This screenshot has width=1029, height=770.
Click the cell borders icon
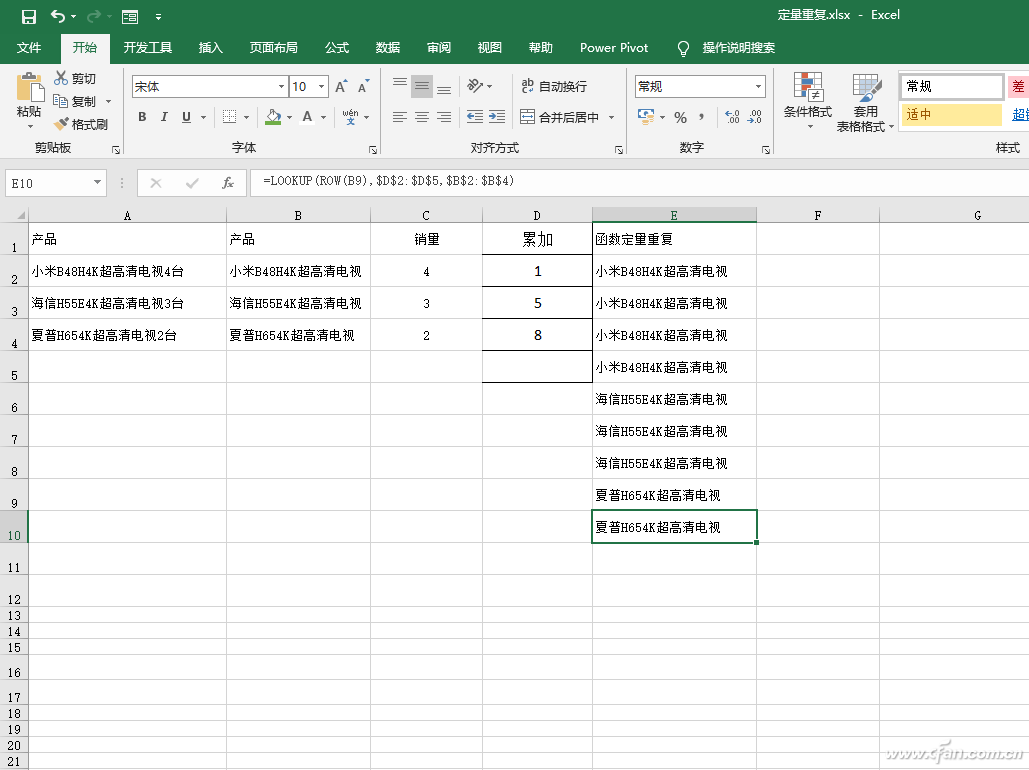point(229,117)
